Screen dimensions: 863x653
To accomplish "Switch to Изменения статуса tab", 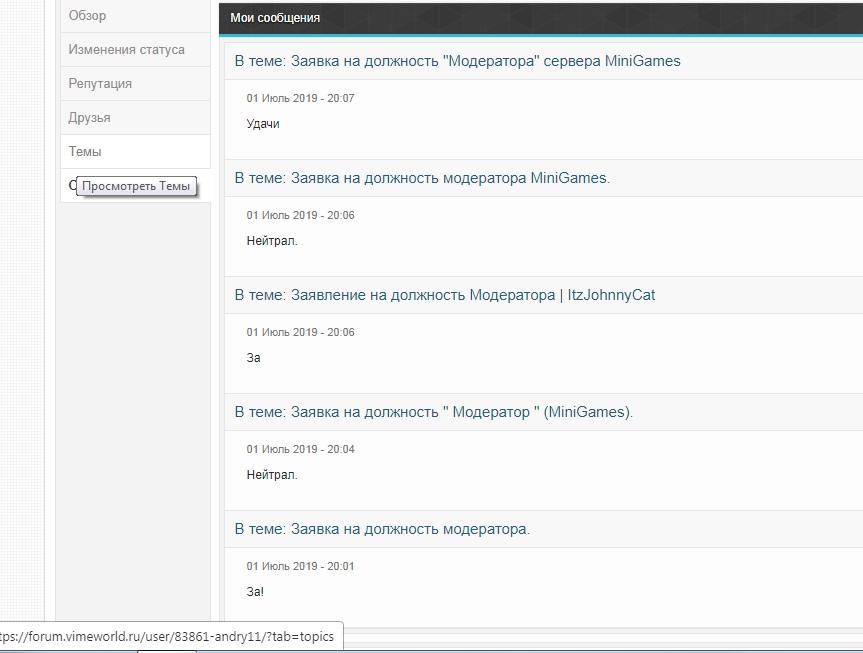I will point(135,50).
